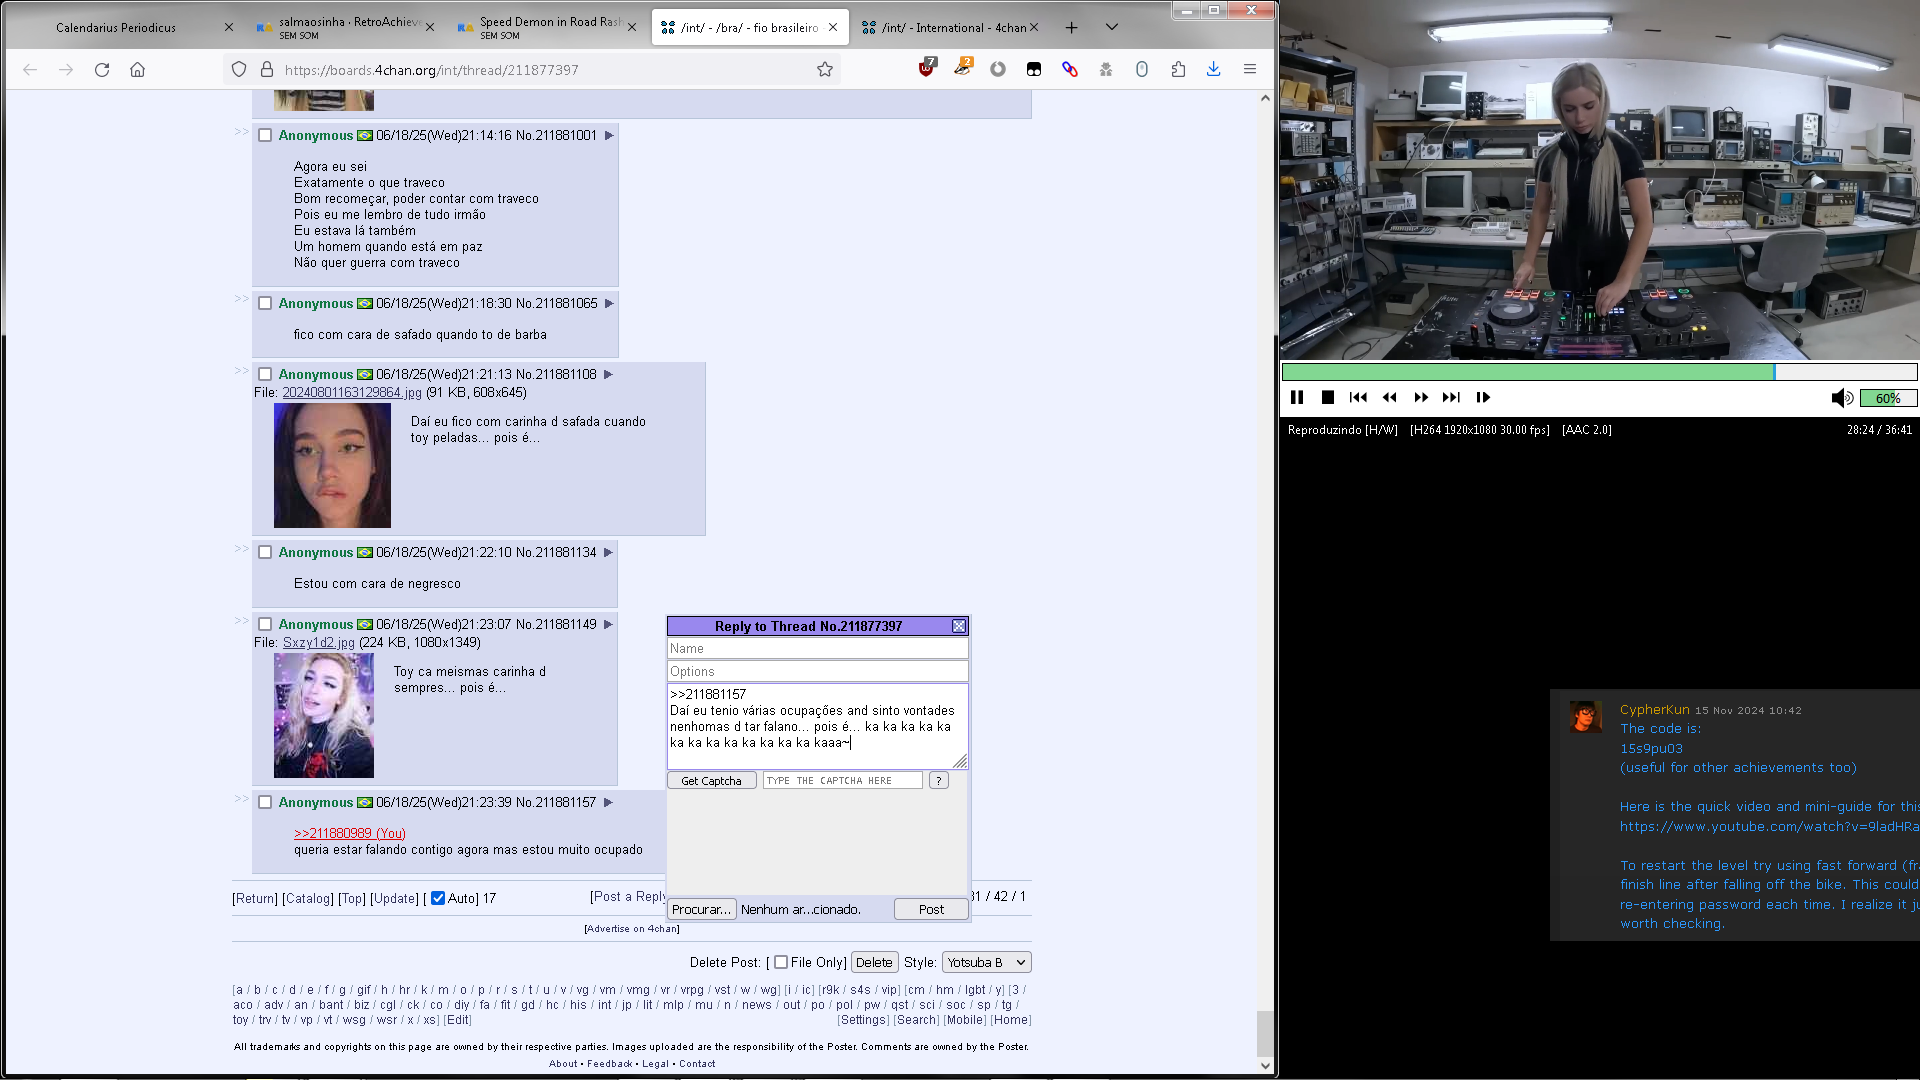The image size is (1920, 1080).
Task: Expand thumbnail of post No.211881108
Action: coord(332,466)
